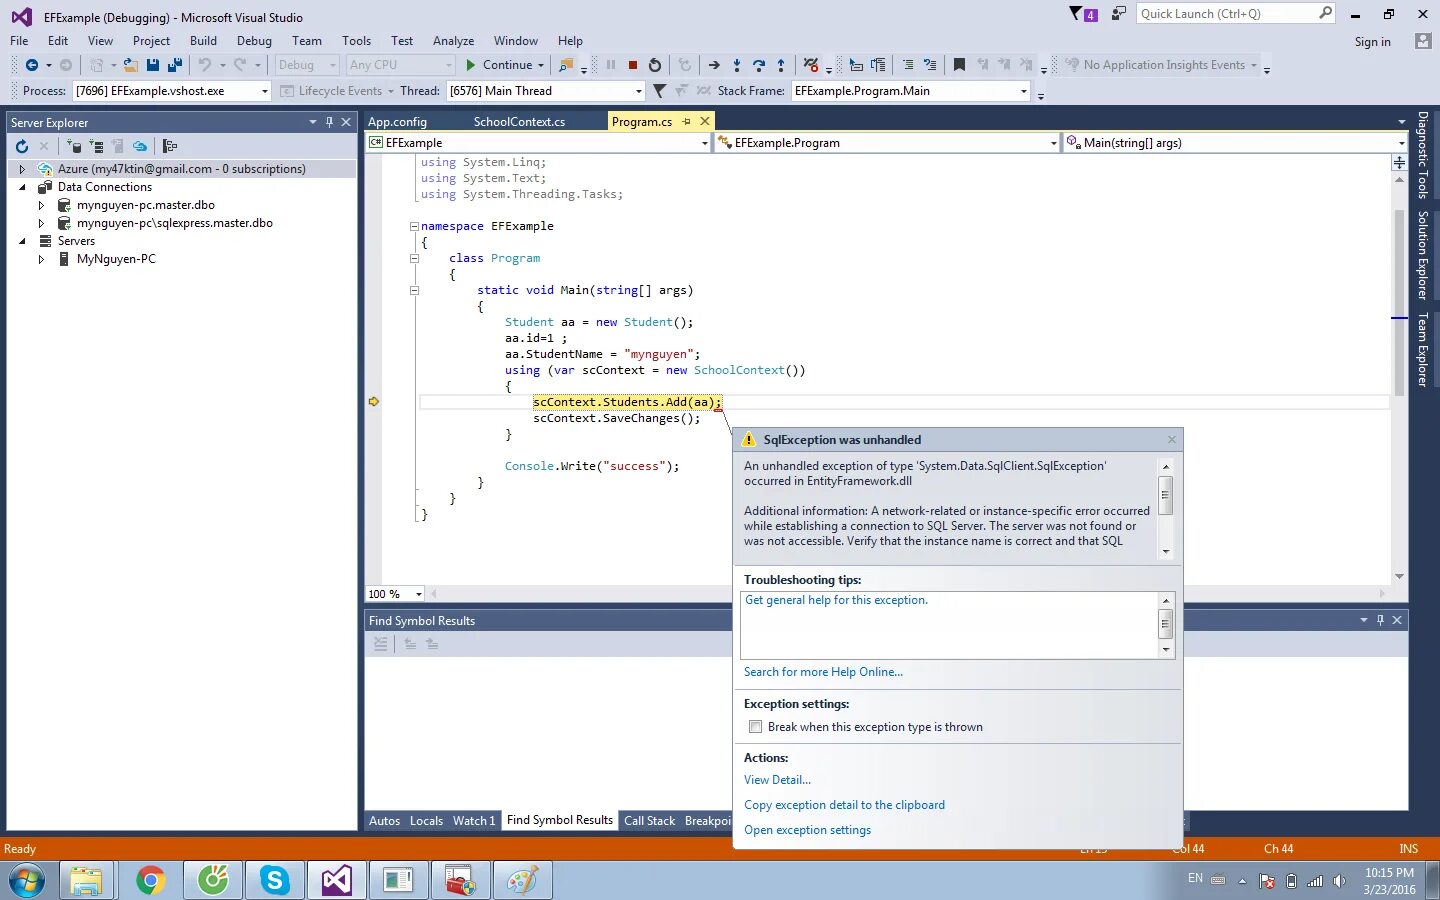The width and height of the screenshot is (1440, 900).
Task: Expand the mynguyen-pc.master.dbo connection
Action: coord(41,205)
